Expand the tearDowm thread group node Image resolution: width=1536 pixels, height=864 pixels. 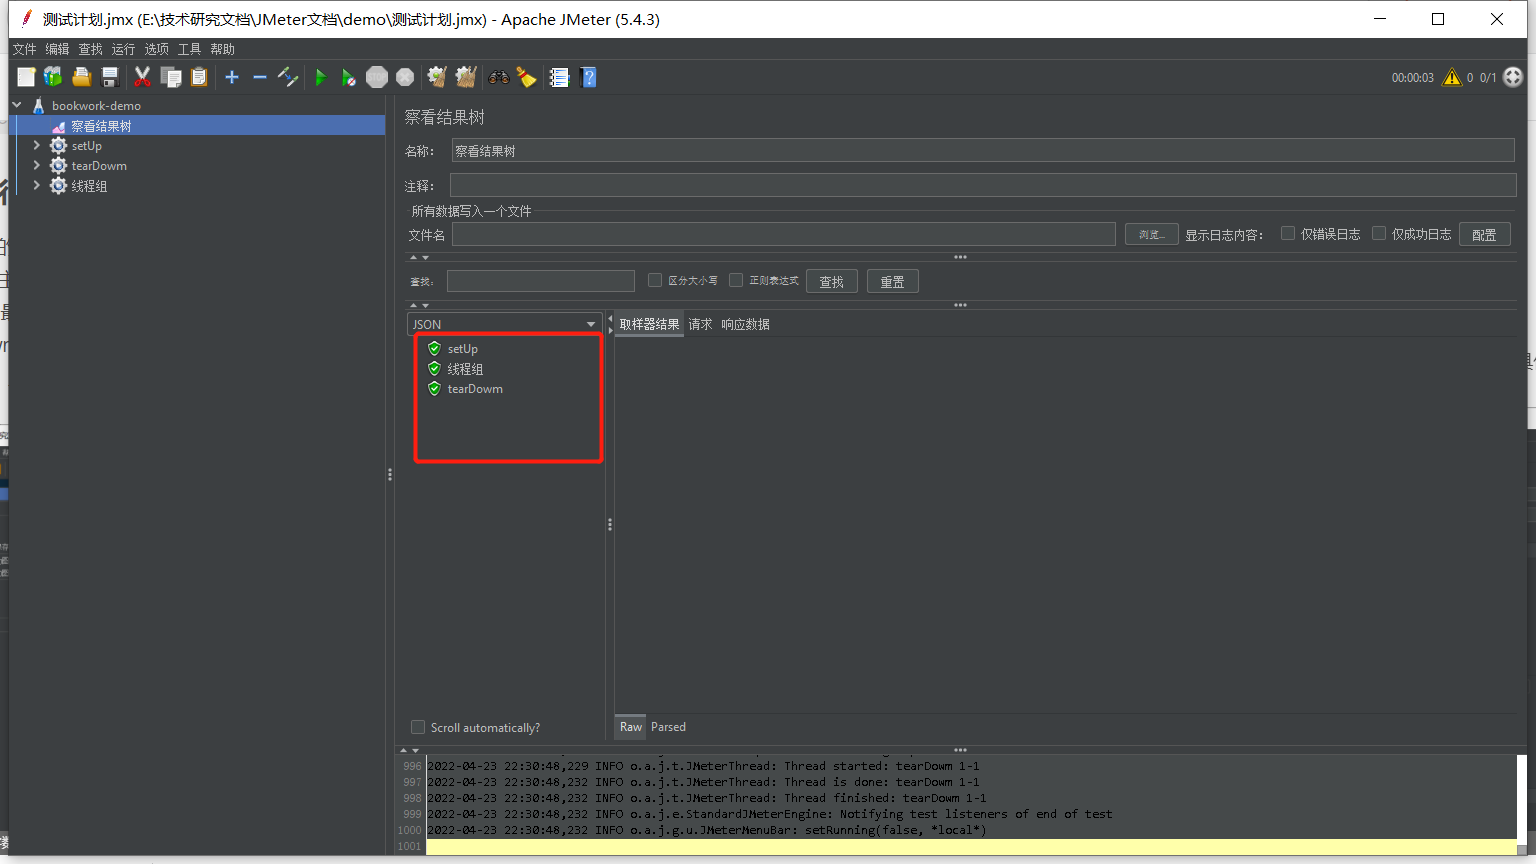pyautogui.click(x=37, y=165)
